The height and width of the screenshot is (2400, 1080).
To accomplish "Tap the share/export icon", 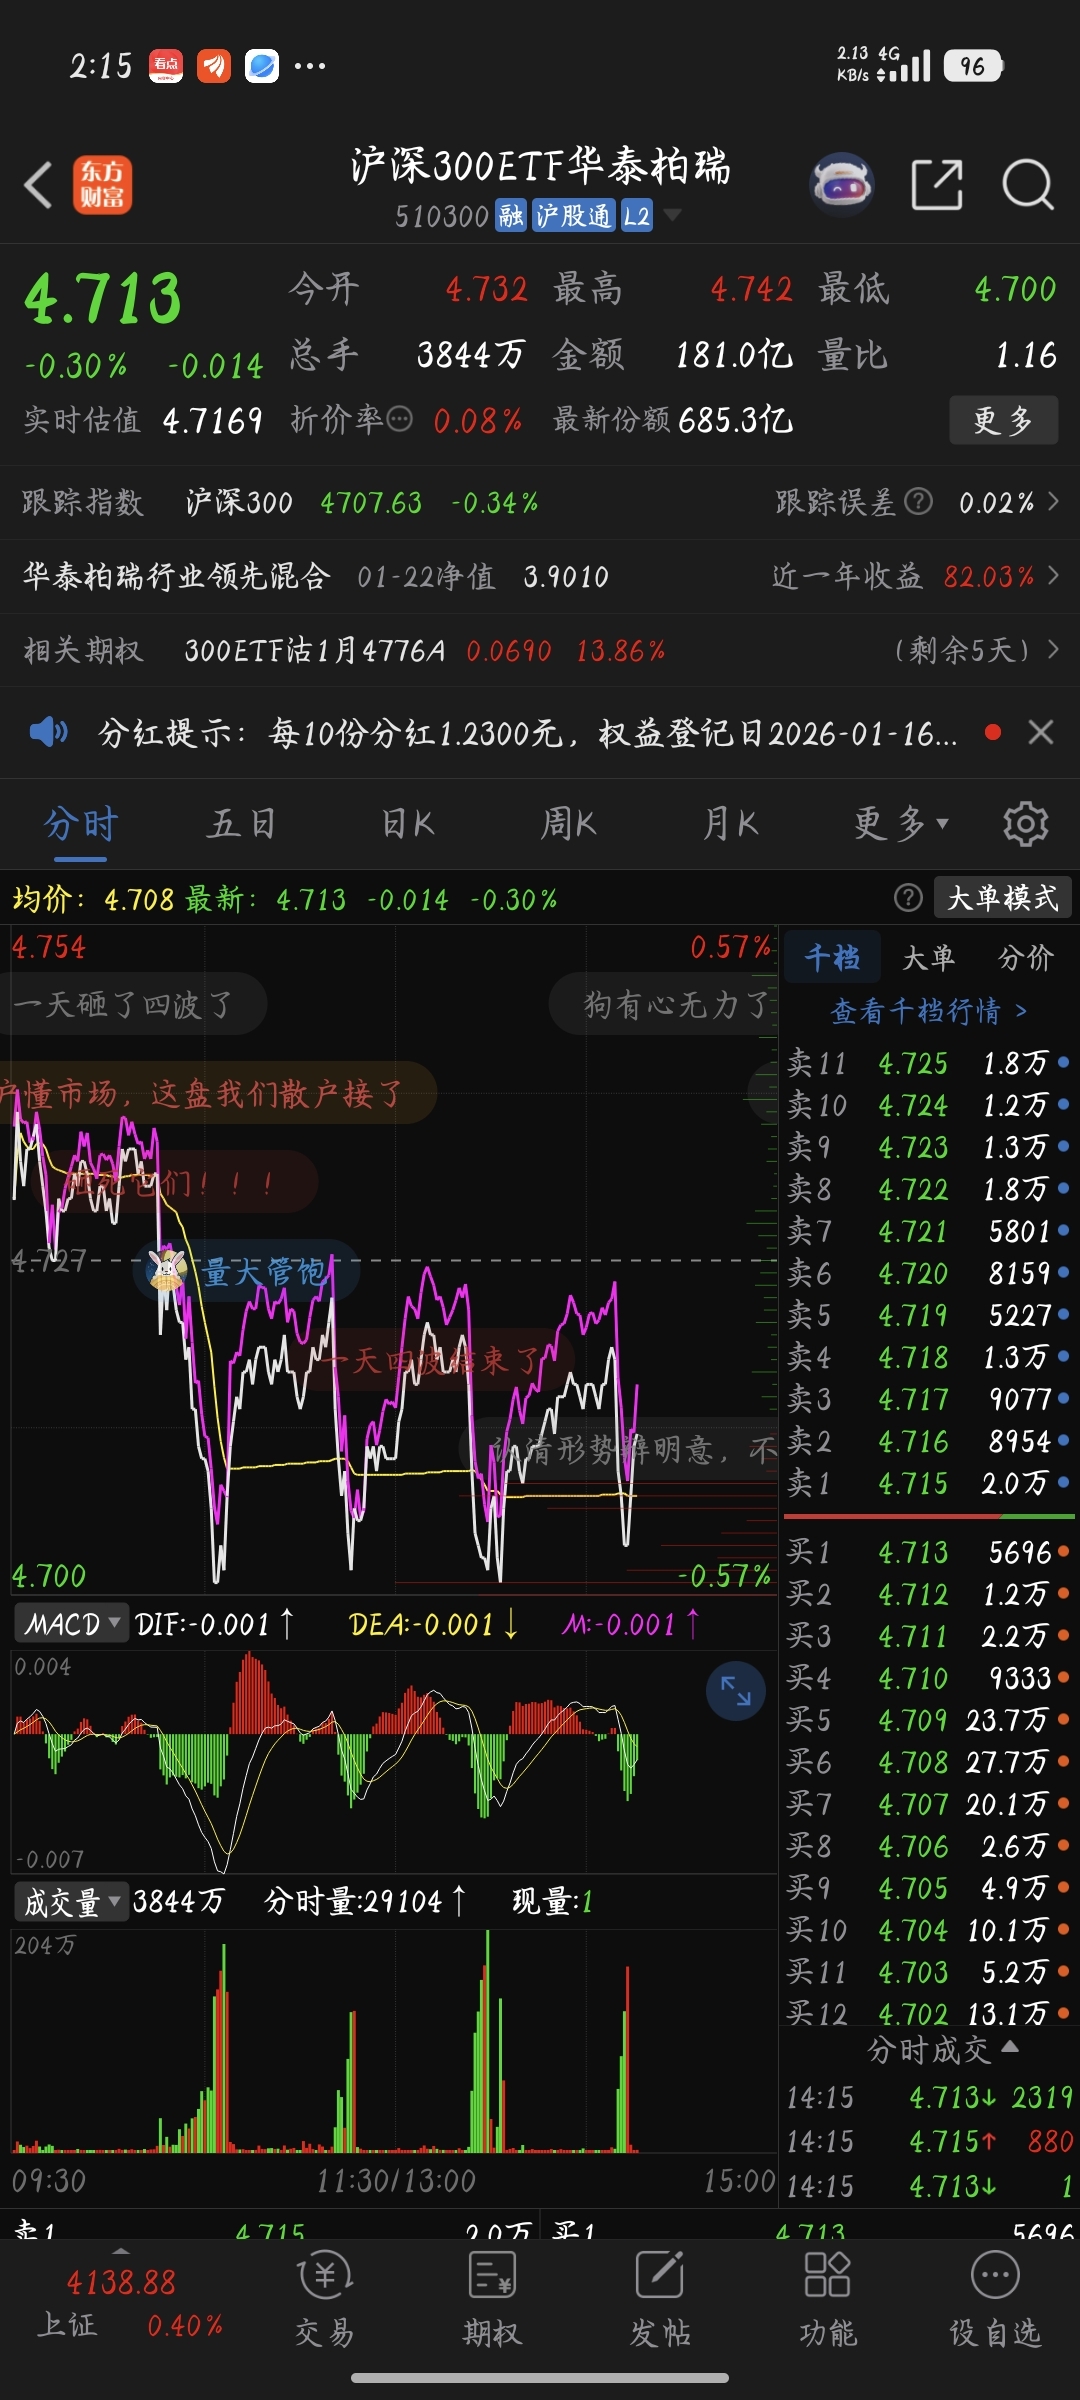I will 937,185.
